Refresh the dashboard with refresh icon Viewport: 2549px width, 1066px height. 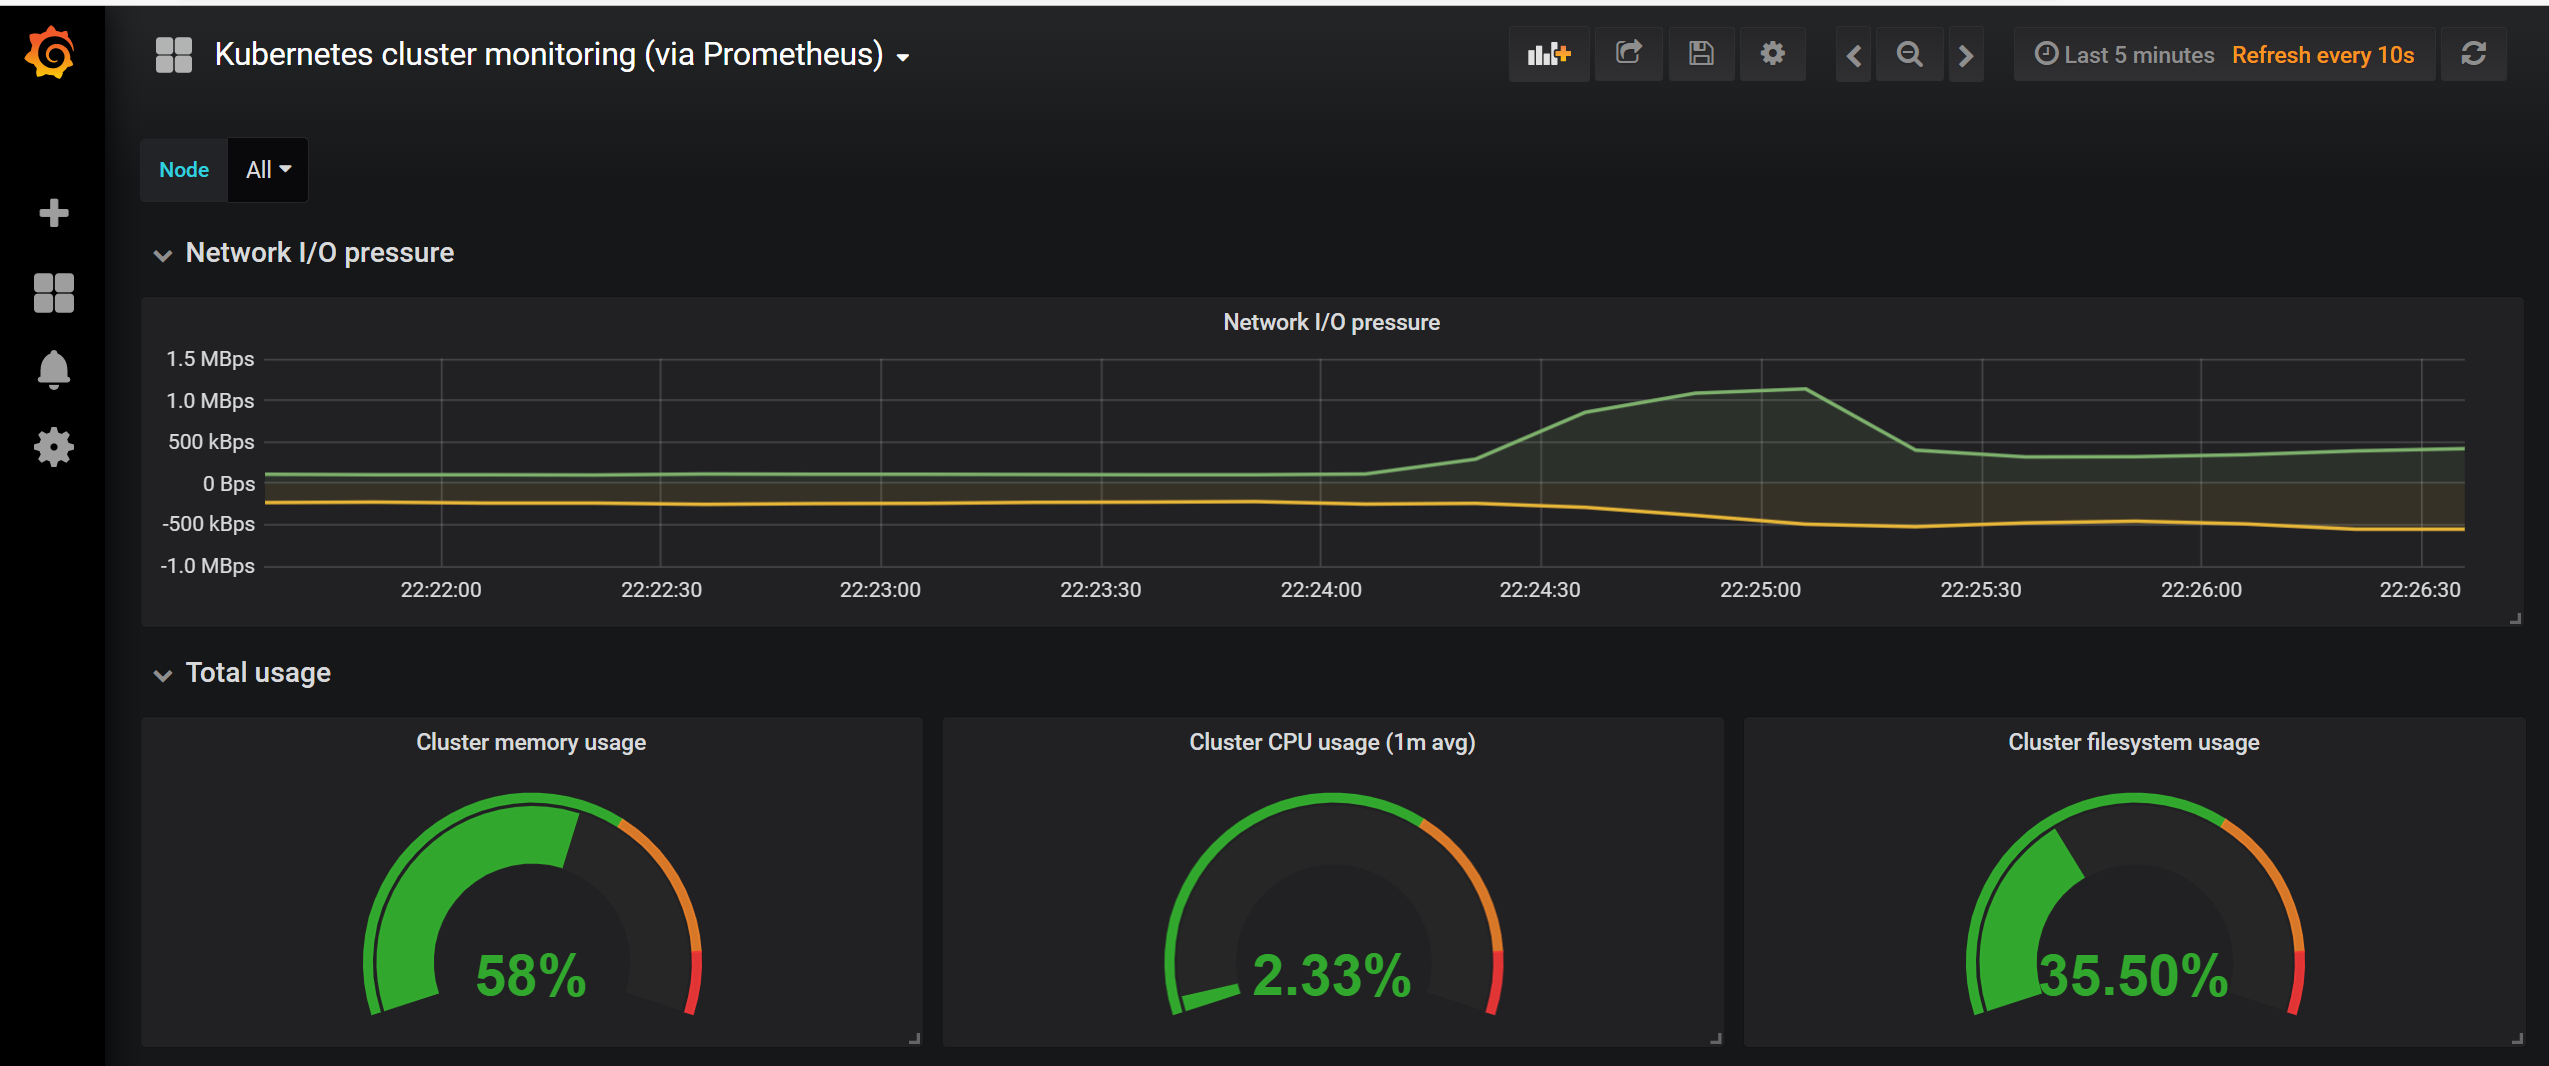(x=2473, y=54)
